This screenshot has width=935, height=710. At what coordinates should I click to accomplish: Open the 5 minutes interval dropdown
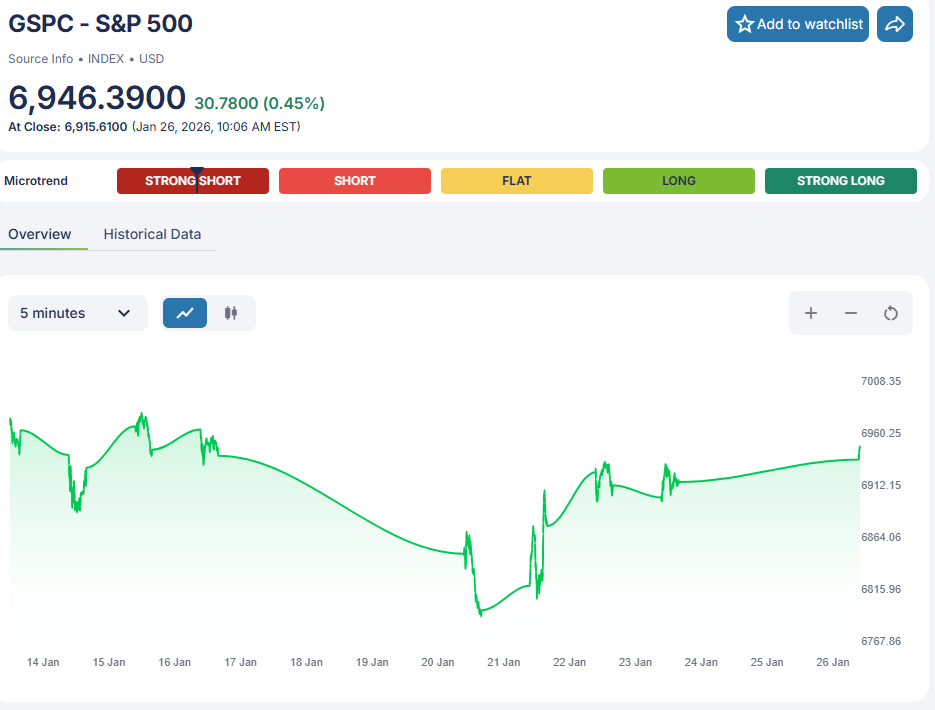point(77,313)
